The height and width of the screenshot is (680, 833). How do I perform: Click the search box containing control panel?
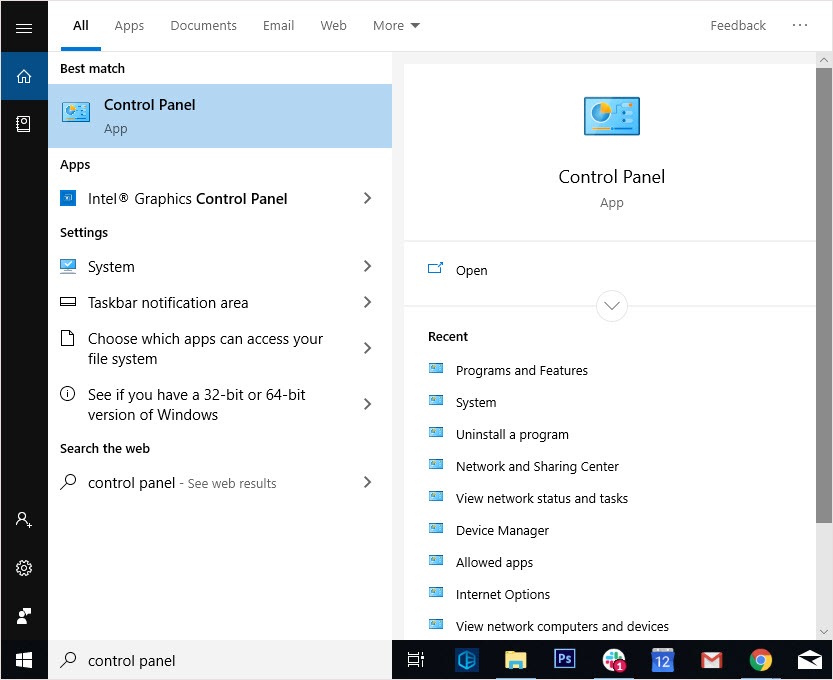220,660
